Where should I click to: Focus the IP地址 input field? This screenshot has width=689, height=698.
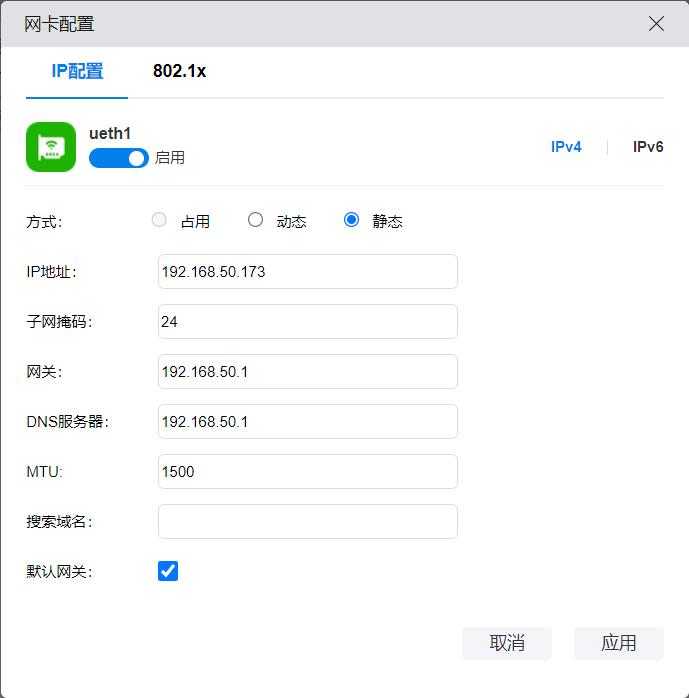[307, 271]
